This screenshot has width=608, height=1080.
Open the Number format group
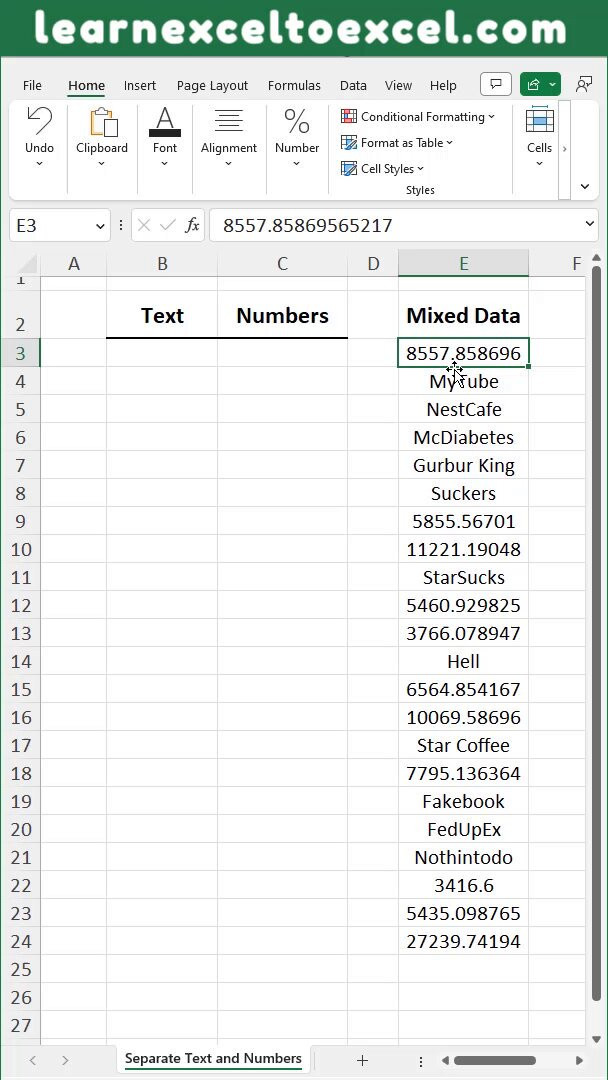pyautogui.click(x=297, y=138)
